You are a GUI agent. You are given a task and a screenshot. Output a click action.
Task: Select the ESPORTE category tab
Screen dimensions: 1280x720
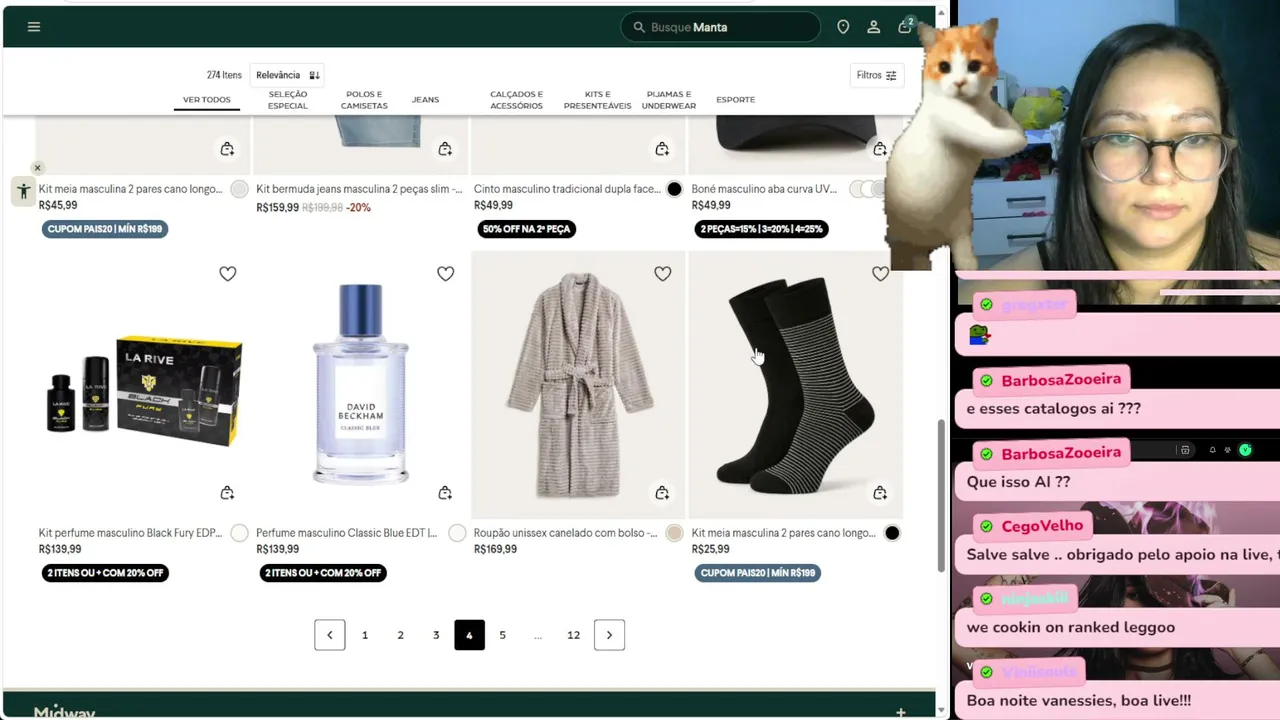click(735, 100)
